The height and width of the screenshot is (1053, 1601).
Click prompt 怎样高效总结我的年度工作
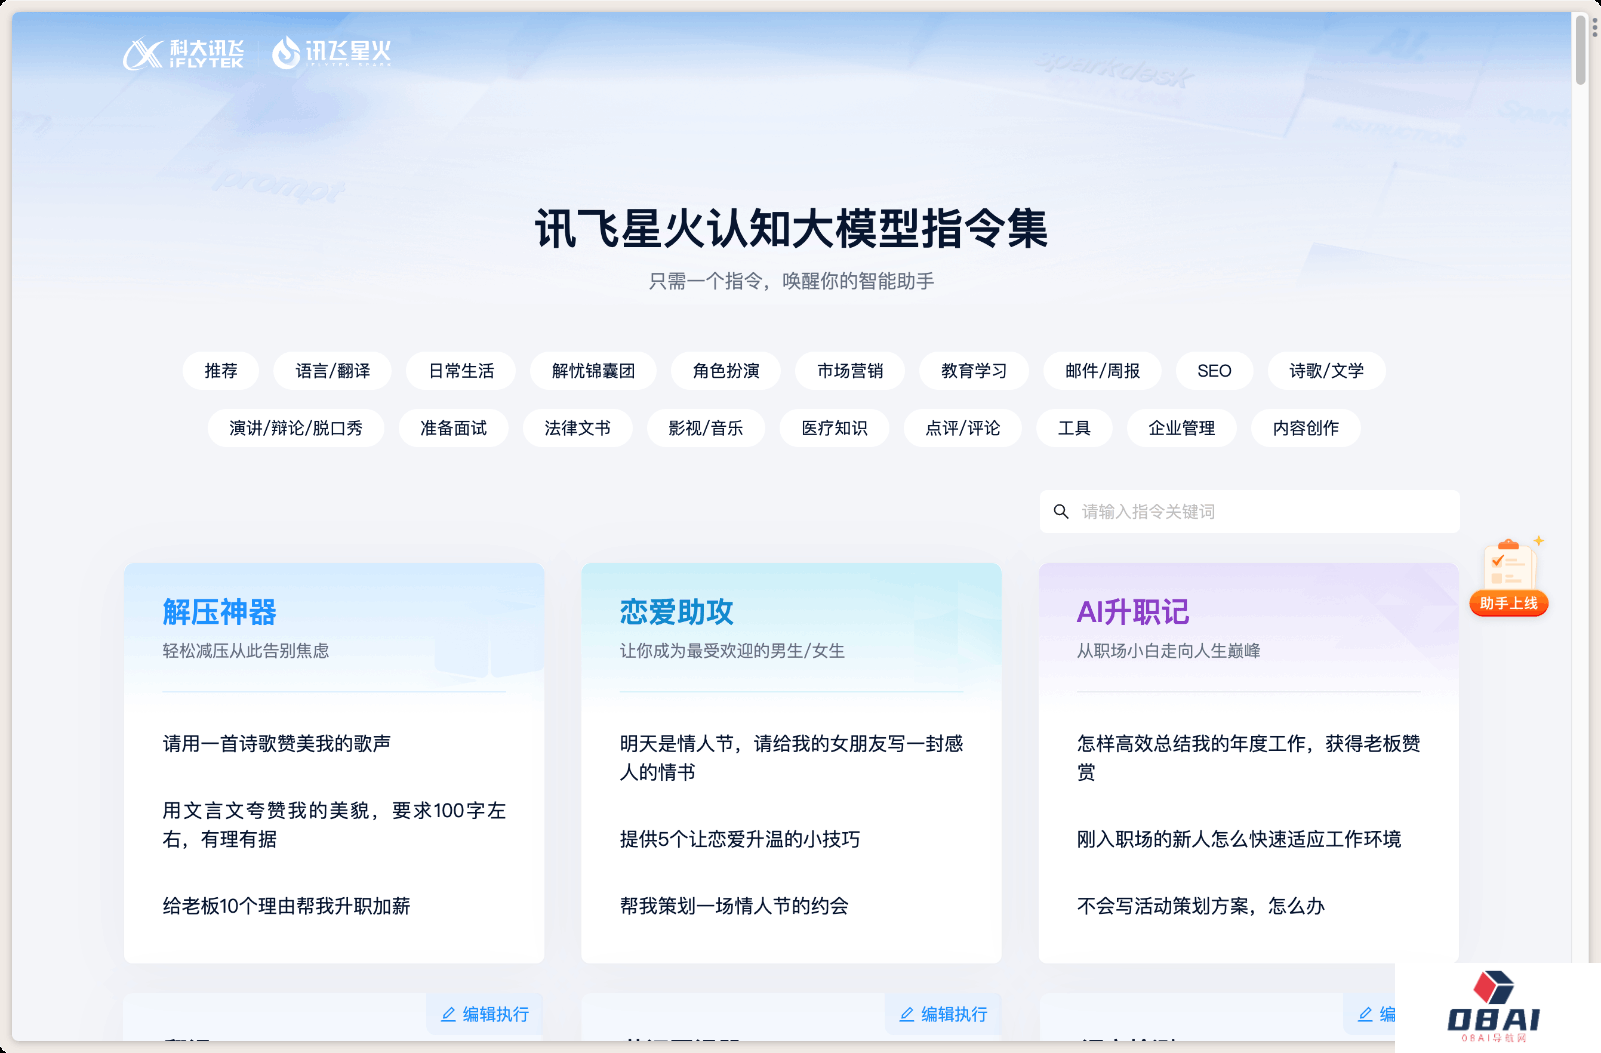pos(1248,758)
